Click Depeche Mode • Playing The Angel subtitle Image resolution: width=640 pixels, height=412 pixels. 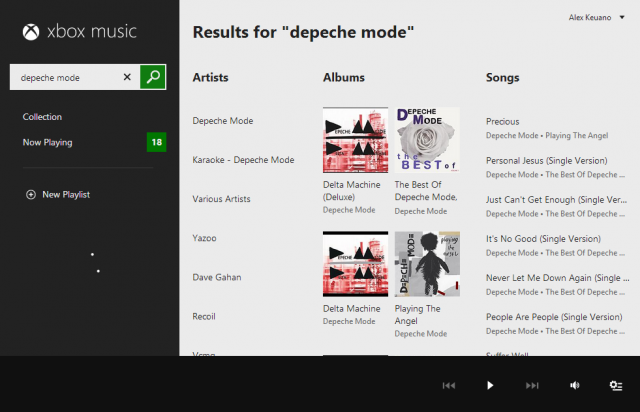547,136
